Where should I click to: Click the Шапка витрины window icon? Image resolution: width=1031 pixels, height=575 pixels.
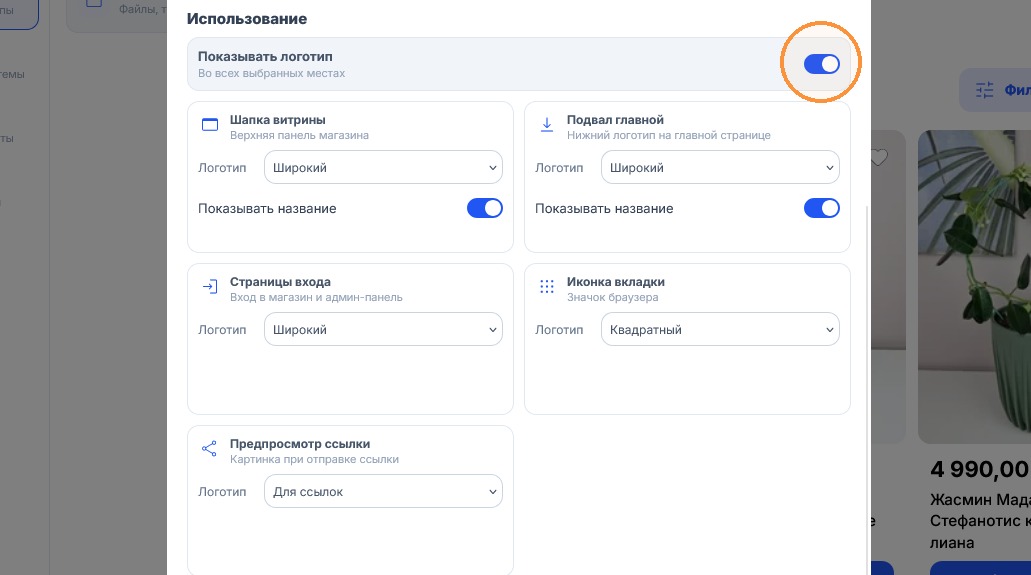210,124
